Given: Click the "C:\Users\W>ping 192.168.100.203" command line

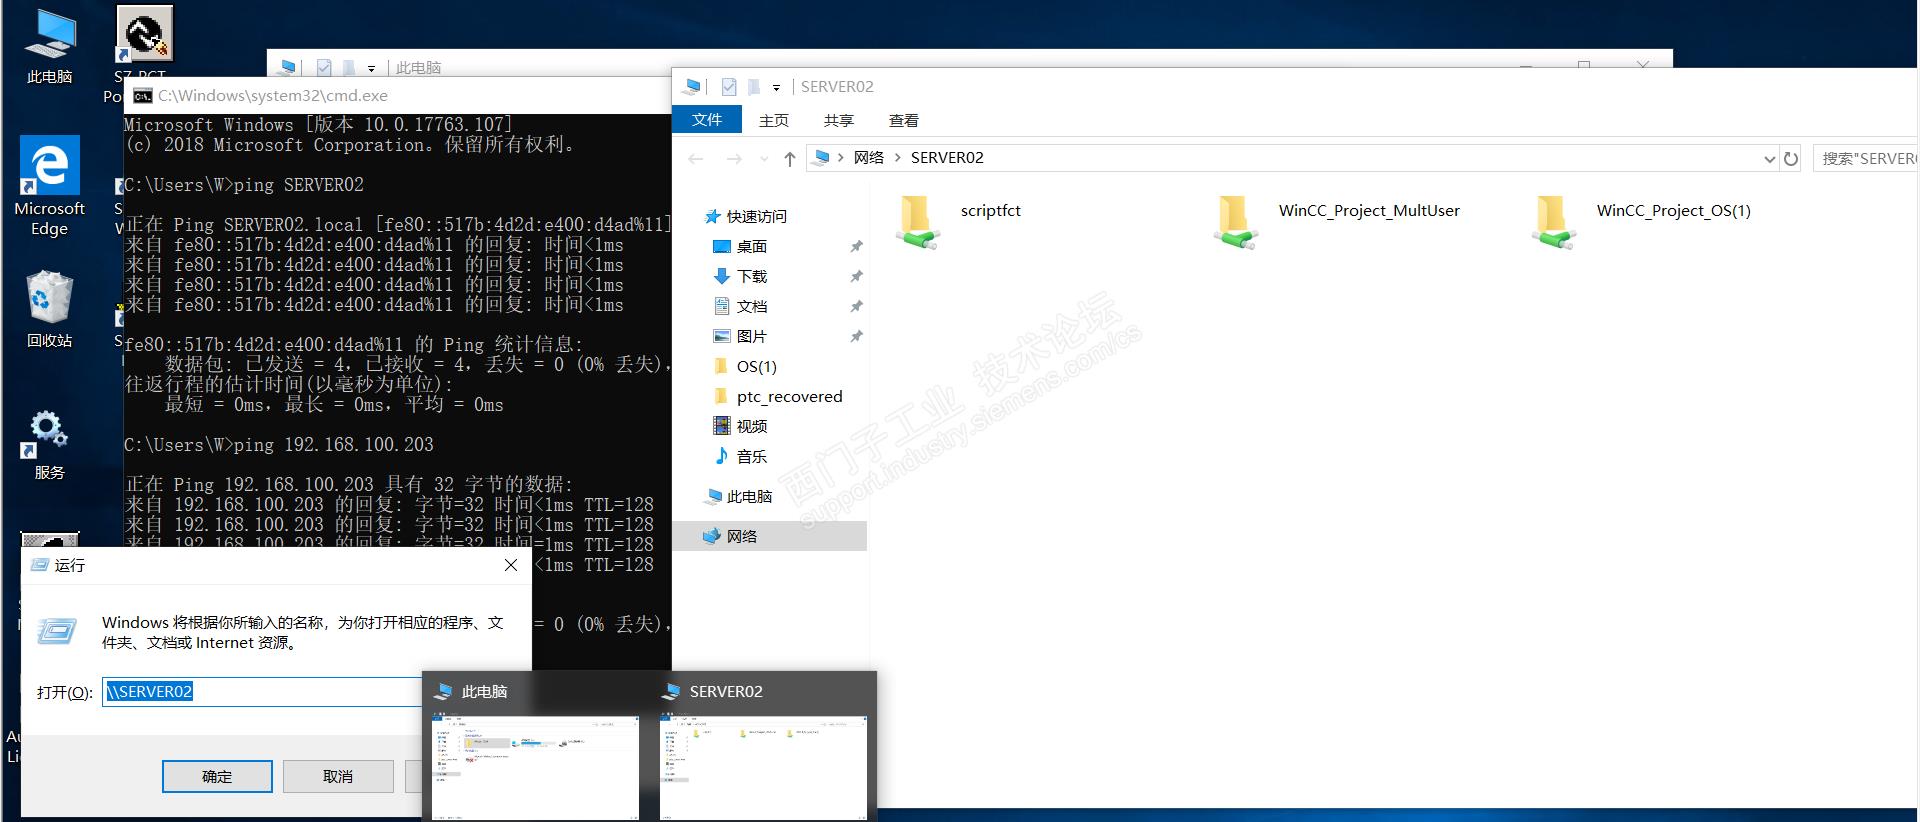Looking at the screenshot, I should tap(279, 445).
